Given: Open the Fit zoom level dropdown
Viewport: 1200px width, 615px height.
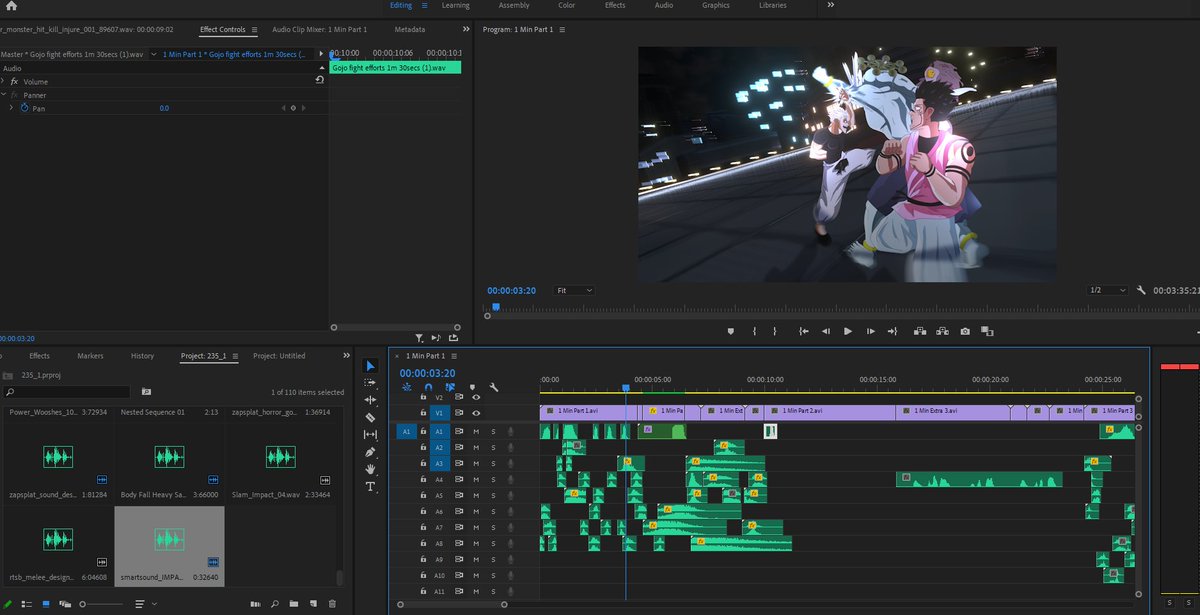Looking at the screenshot, I should (575, 290).
